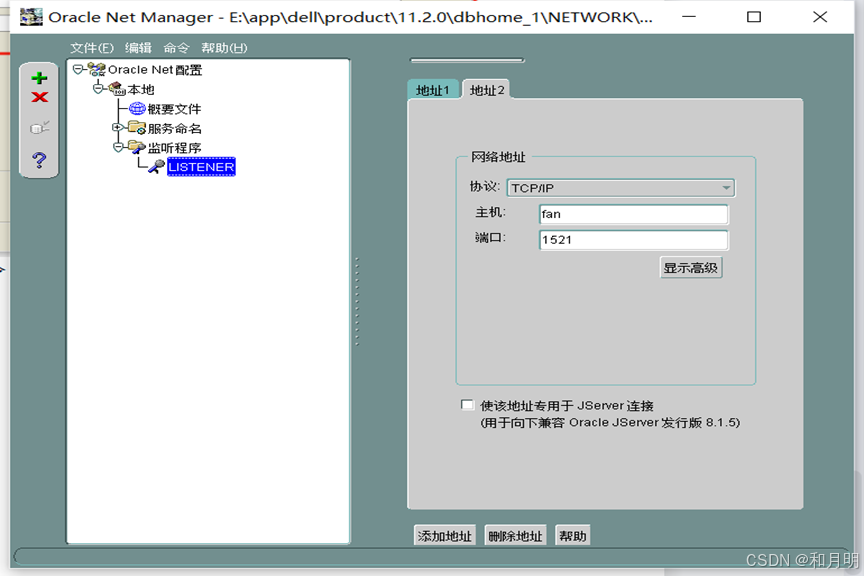
Task: Collapse the 本地 tree node
Action: click(98, 89)
